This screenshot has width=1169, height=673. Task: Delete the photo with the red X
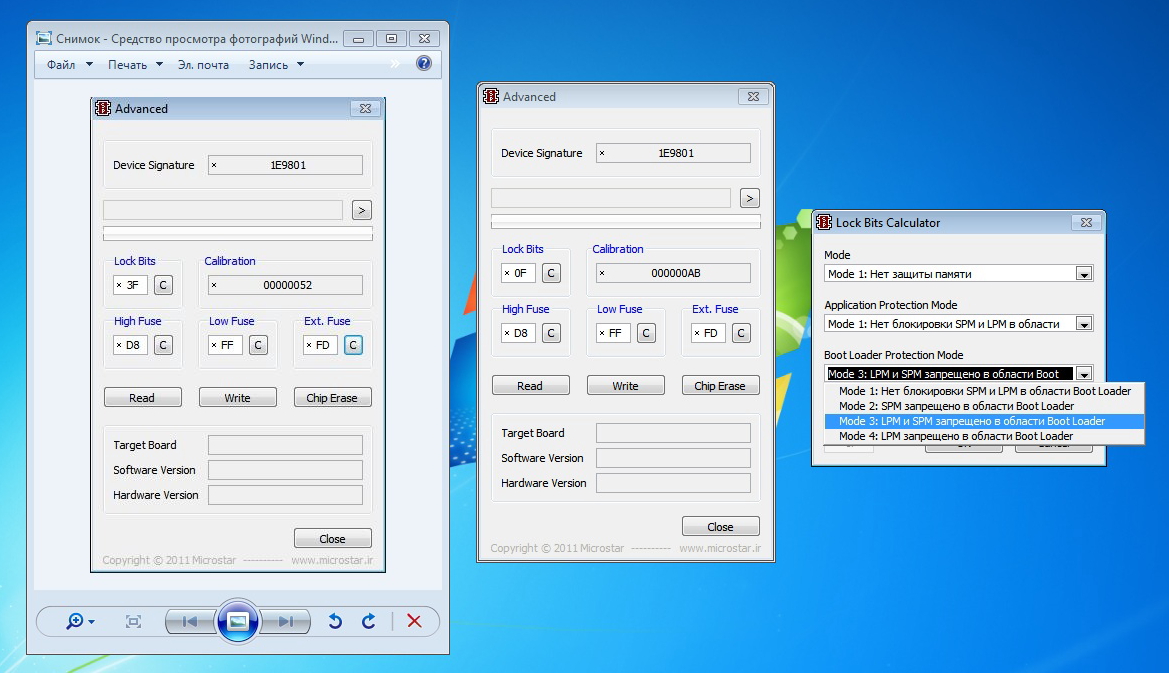pos(414,621)
